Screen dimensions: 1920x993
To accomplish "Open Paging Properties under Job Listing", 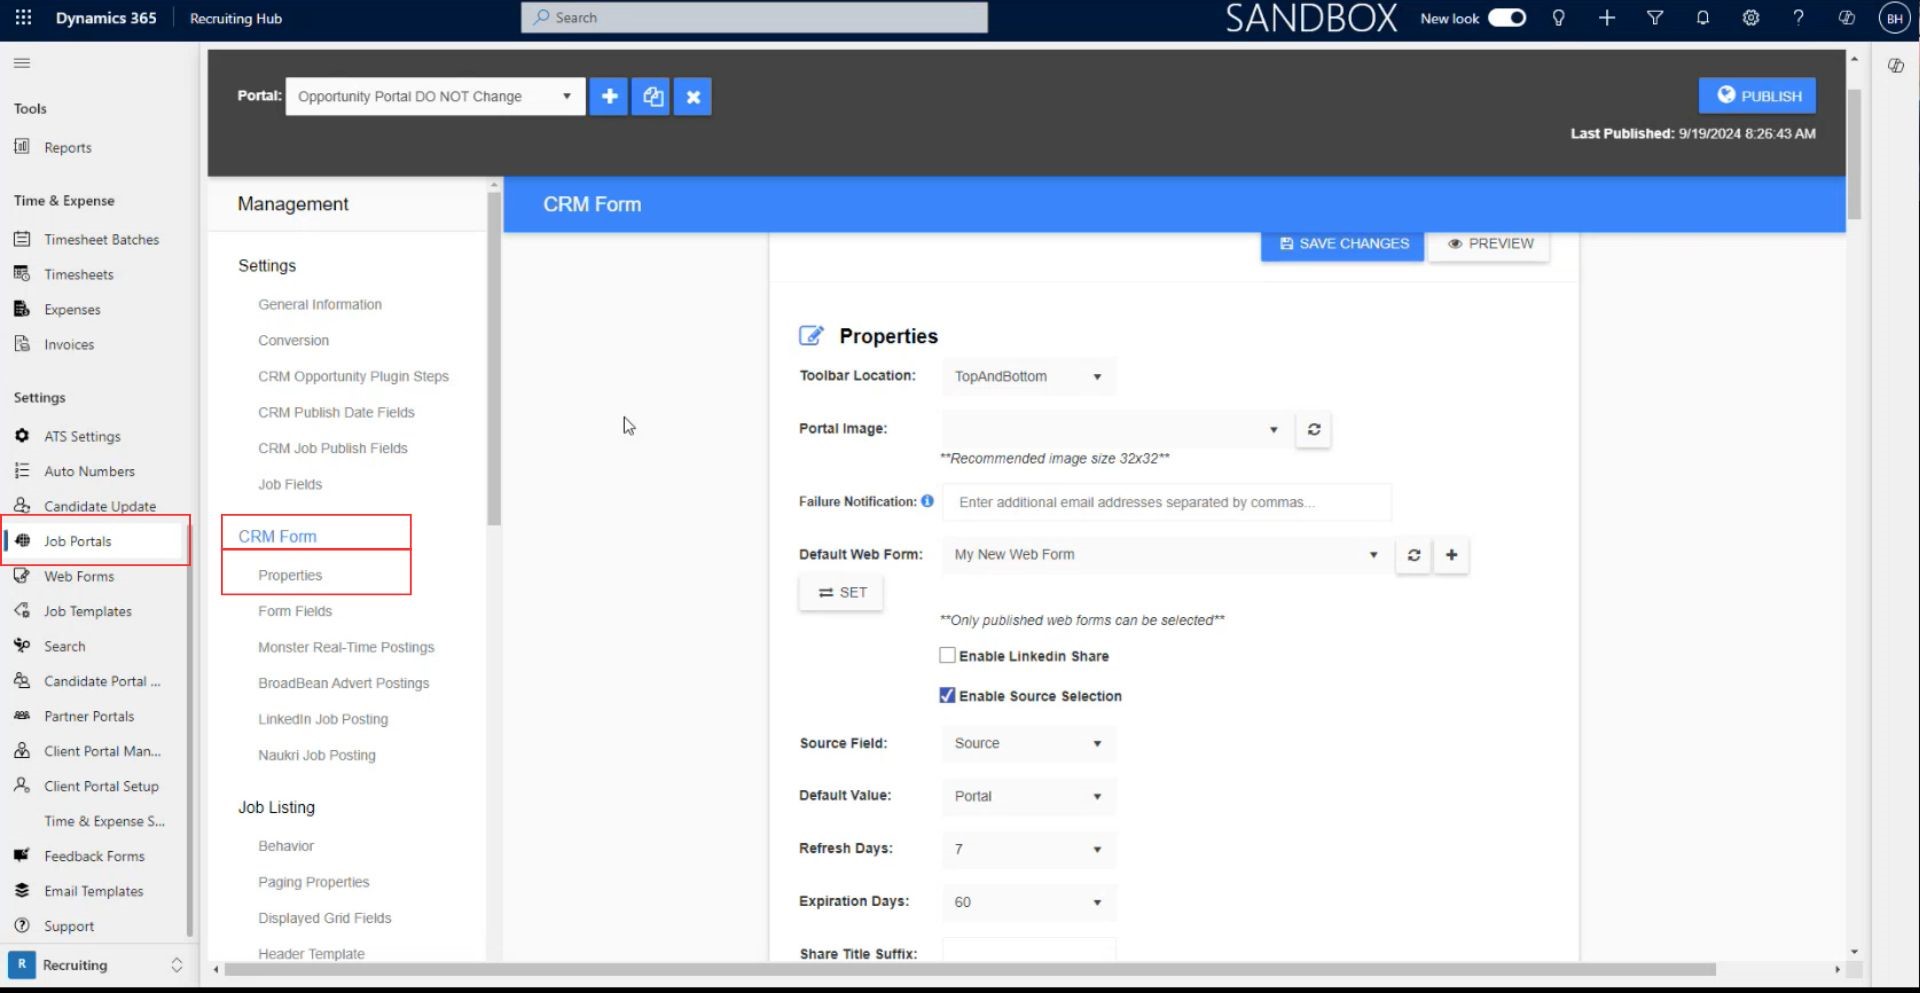I will (314, 883).
